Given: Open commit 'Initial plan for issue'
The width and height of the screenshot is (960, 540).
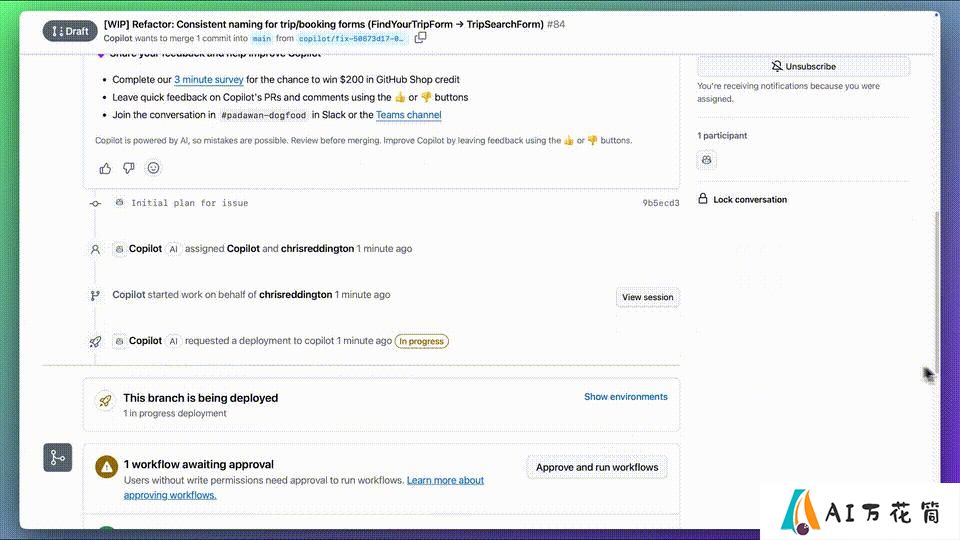Looking at the screenshot, I should pyautogui.click(x=190, y=203).
